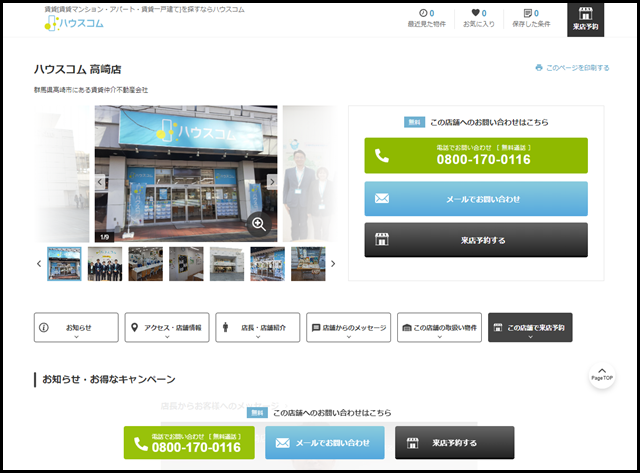The width and height of the screenshot is (640, 473).
Task: Jump to 店舗からのメッセージ section
Action: 349,327
